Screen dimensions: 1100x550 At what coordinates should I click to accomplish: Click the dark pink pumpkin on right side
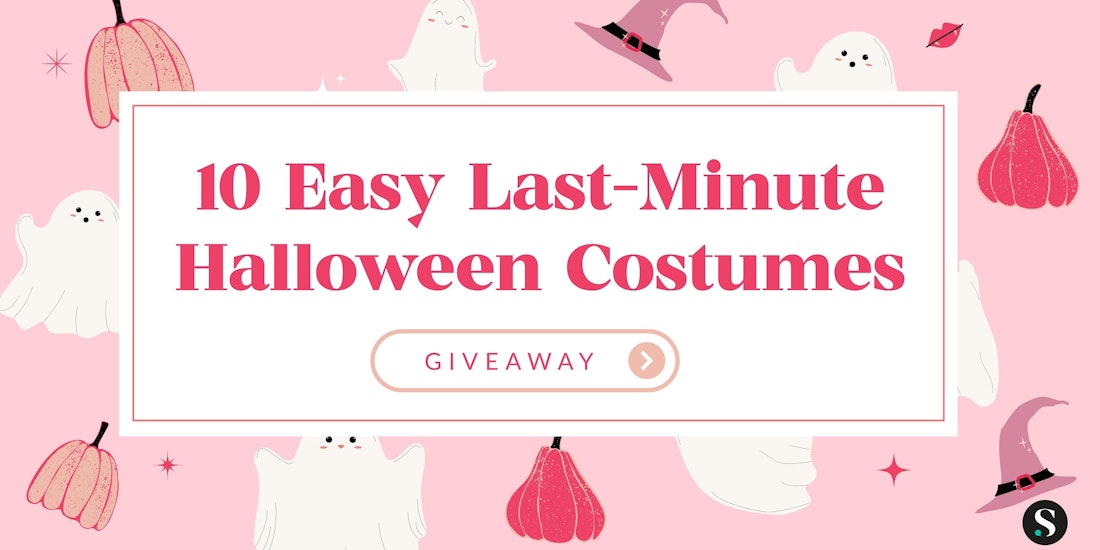(1027, 149)
